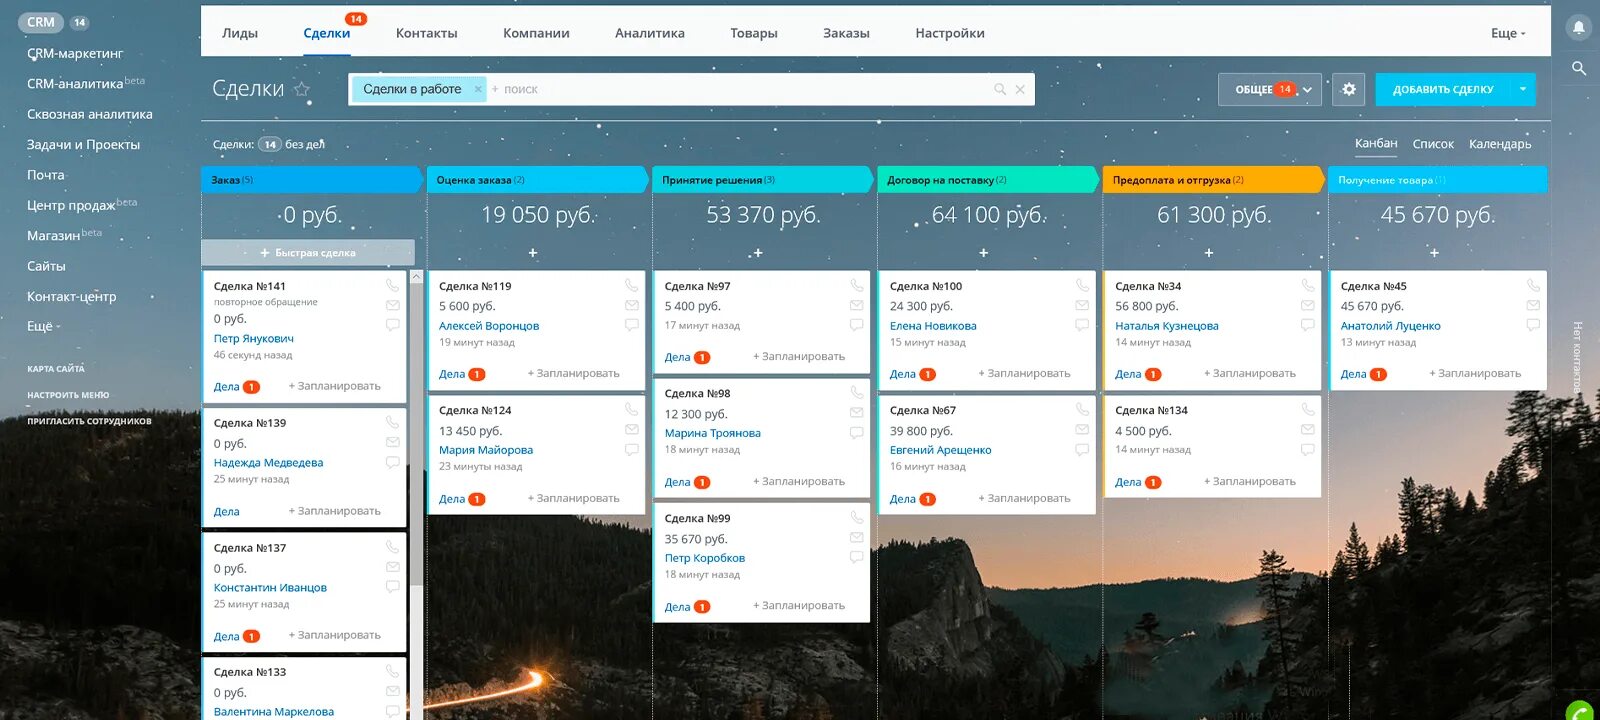This screenshot has width=1600, height=720.
Task: Click the 'Предоплата и отгрузка' orange stage header
Action: point(1212,180)
